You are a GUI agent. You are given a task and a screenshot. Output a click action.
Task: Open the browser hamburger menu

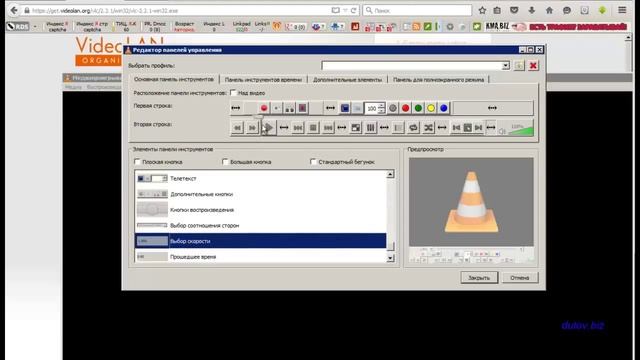[622, 10]
